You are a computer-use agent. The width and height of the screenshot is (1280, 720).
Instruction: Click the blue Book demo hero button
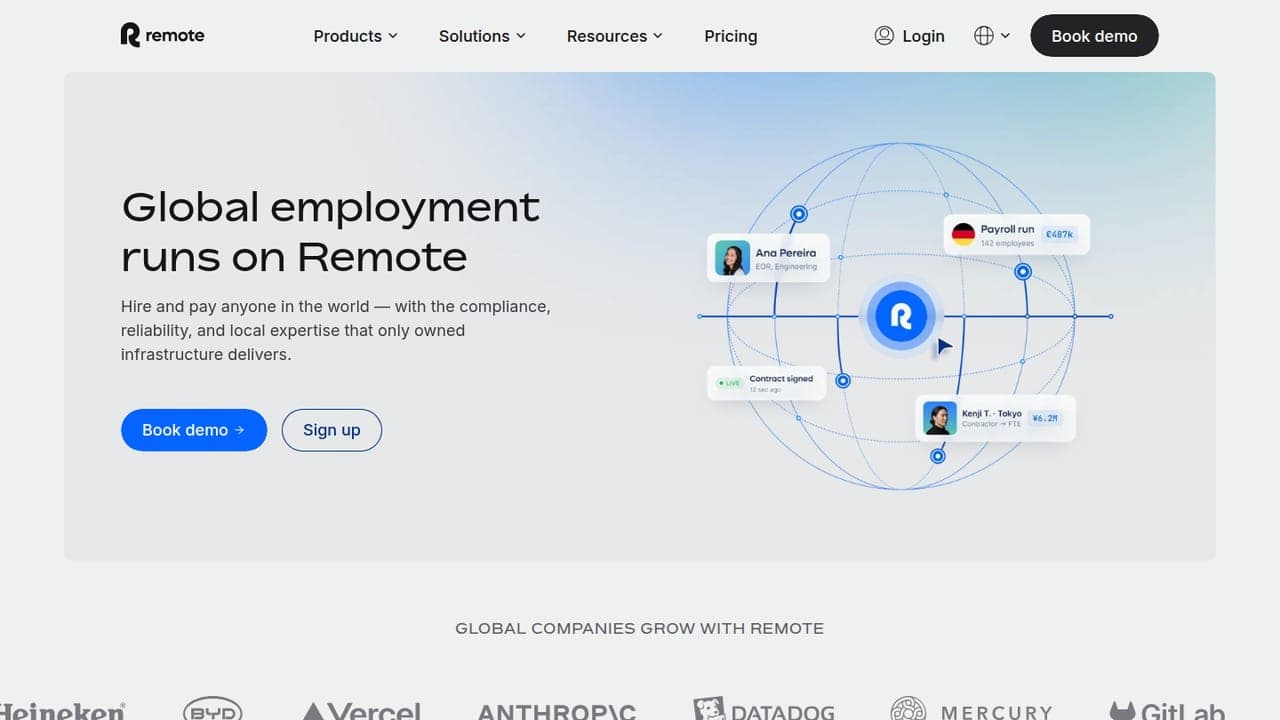coord(194,430)
